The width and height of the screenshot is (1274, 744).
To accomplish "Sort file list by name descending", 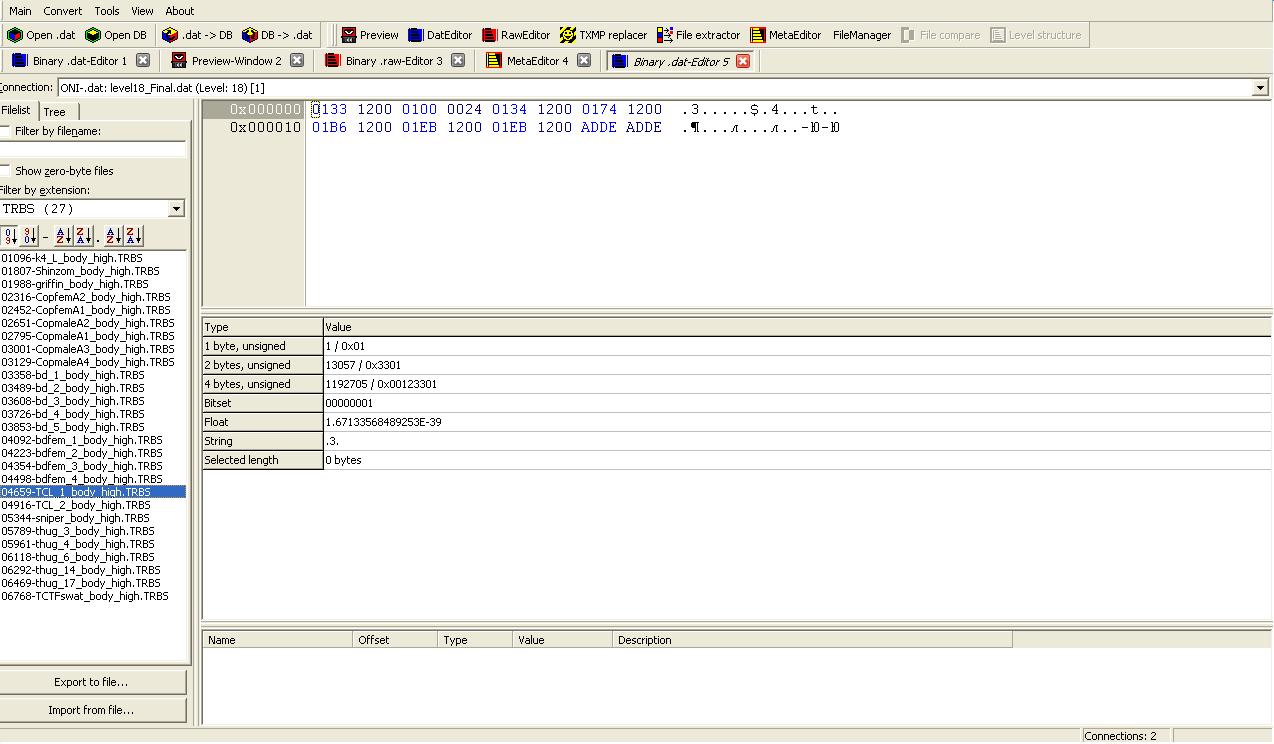I will 83,236.
